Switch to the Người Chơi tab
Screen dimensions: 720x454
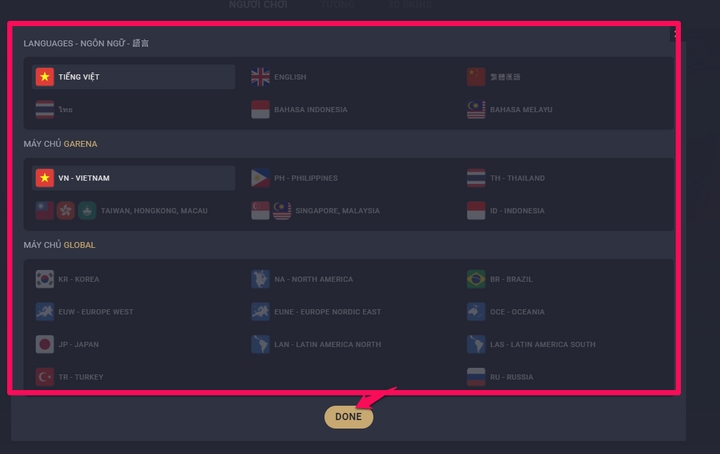click(257, 5)
